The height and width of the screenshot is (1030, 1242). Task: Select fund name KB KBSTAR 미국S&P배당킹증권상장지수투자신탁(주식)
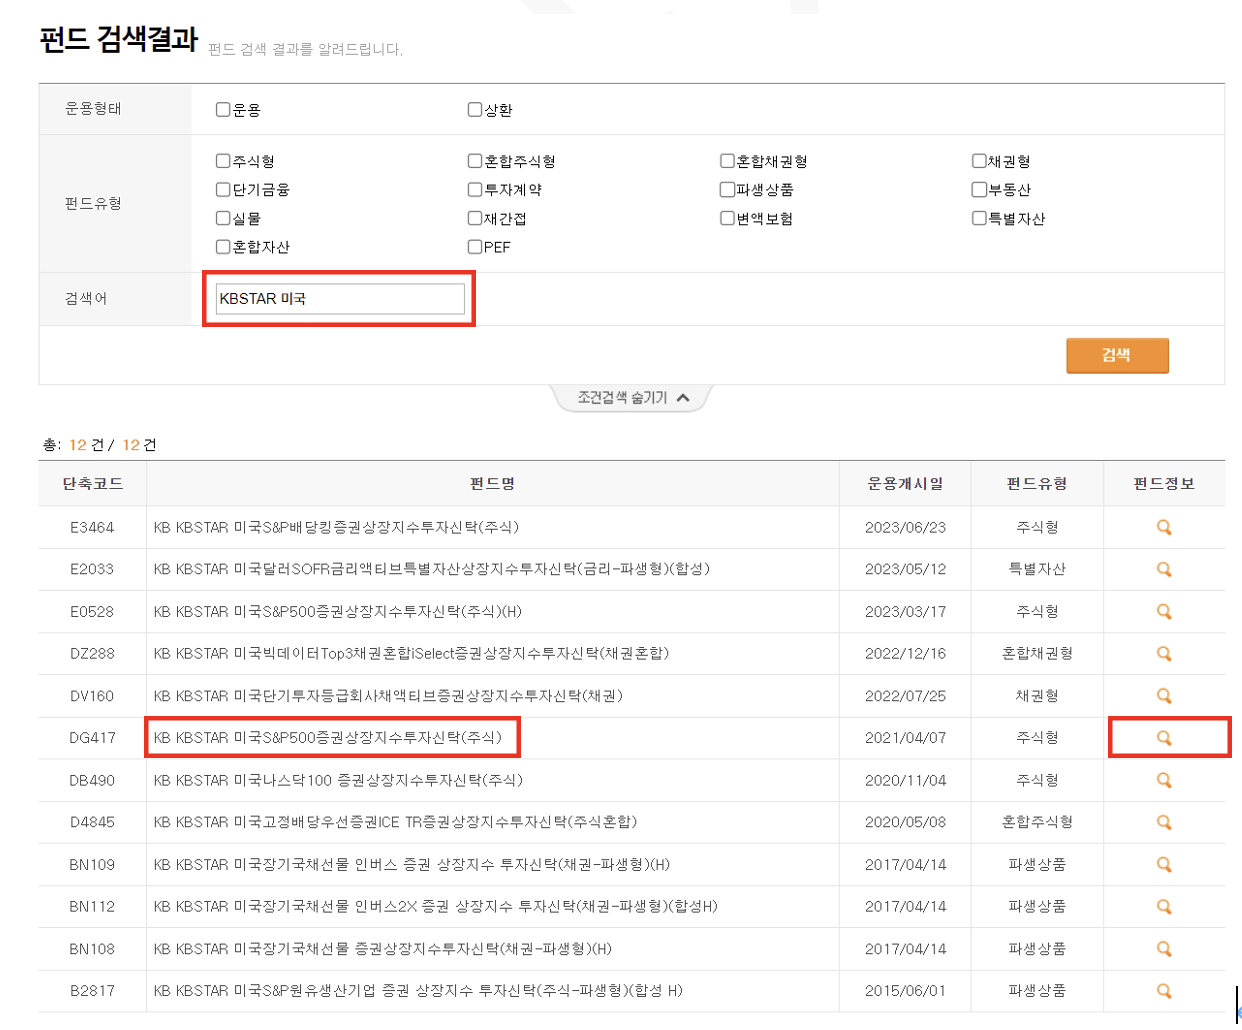(x=336, y=527)
